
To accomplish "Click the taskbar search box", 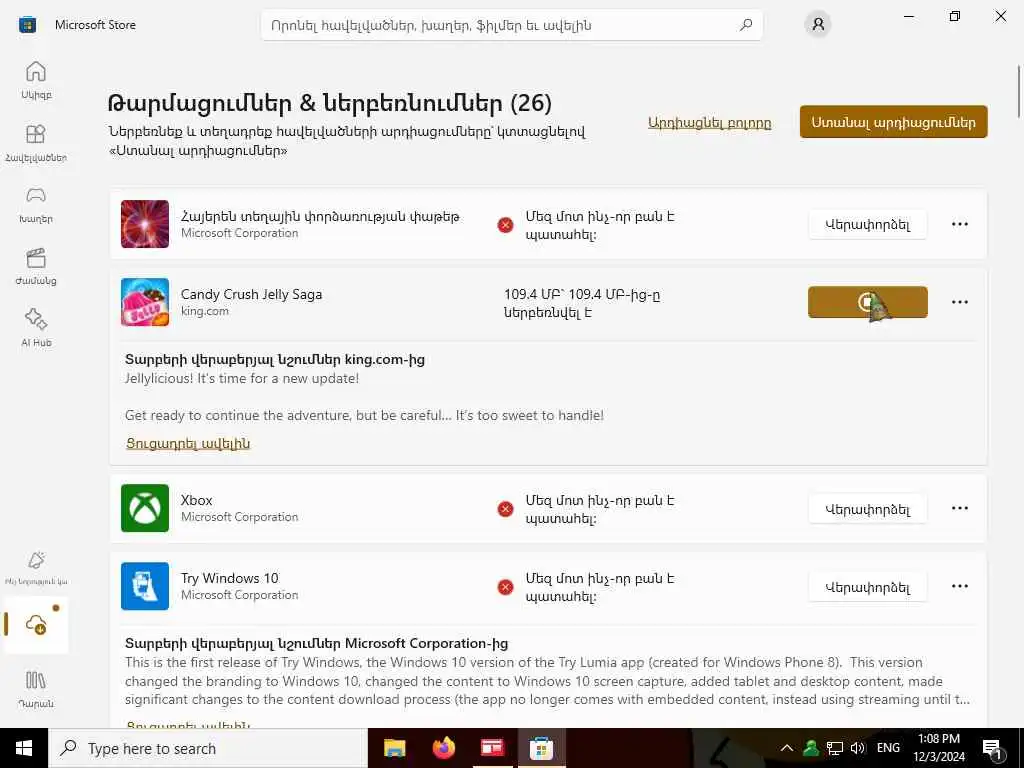I will coord(208,748).
